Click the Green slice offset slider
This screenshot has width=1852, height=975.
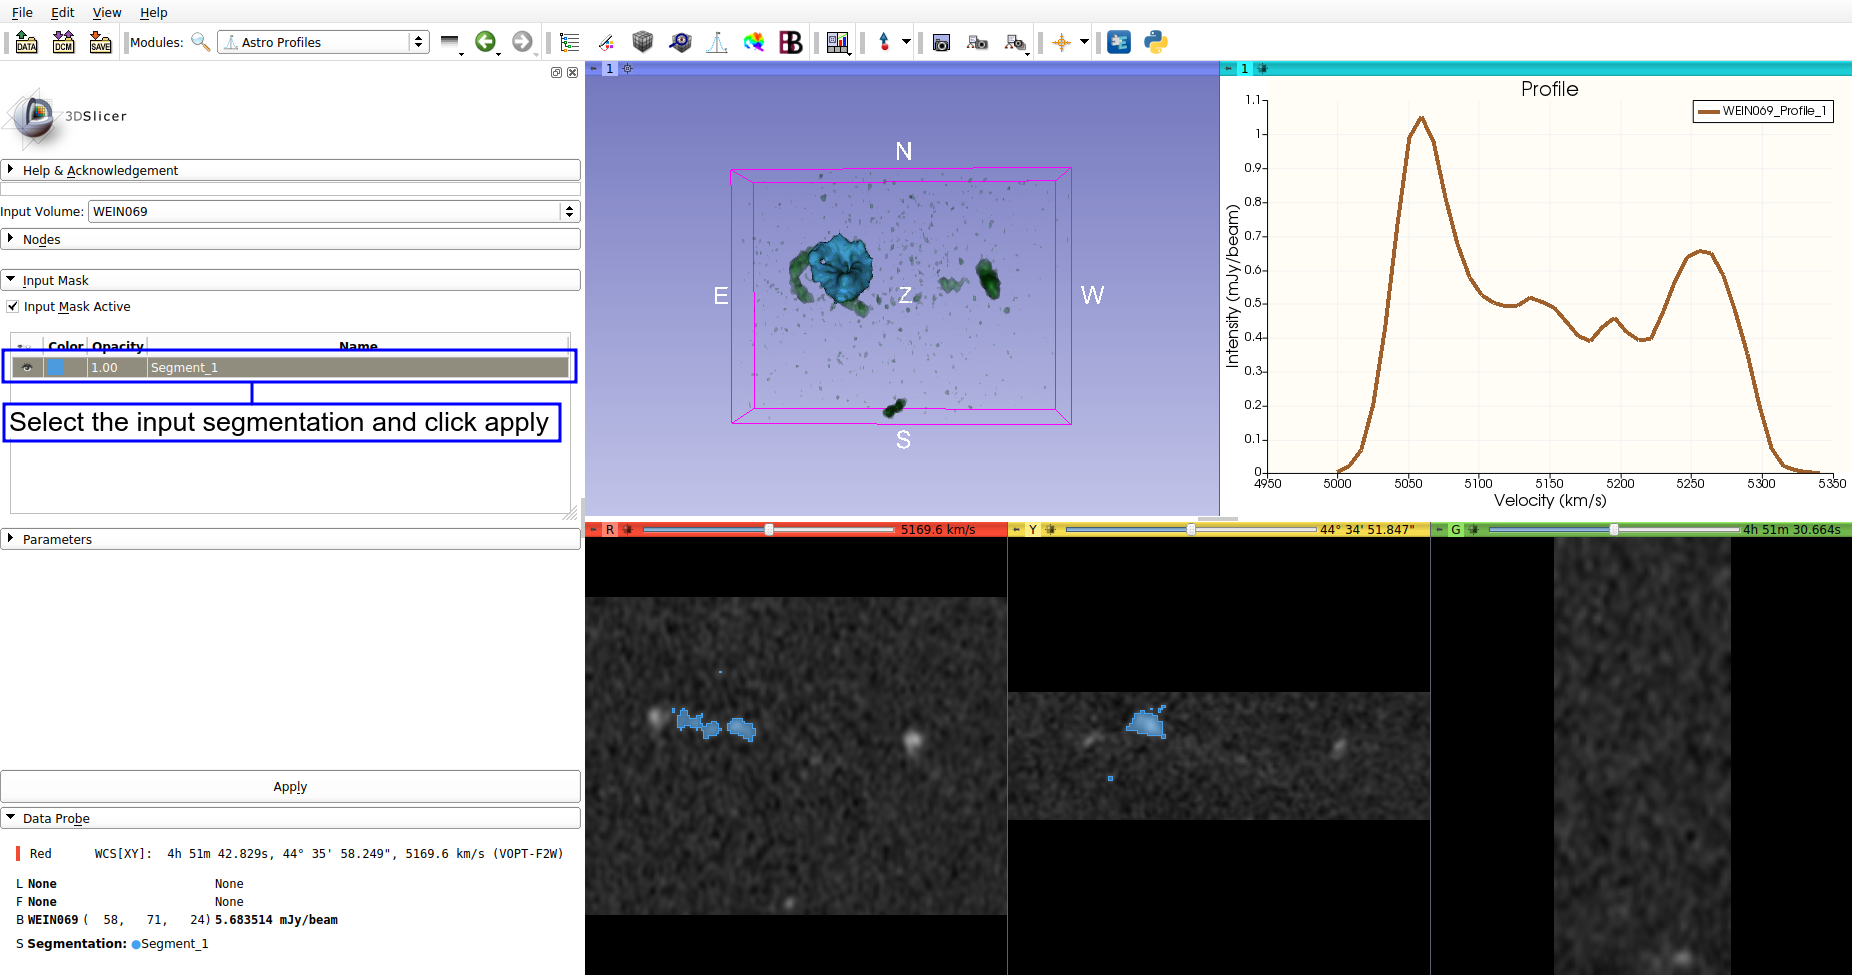pos(1614,530)
